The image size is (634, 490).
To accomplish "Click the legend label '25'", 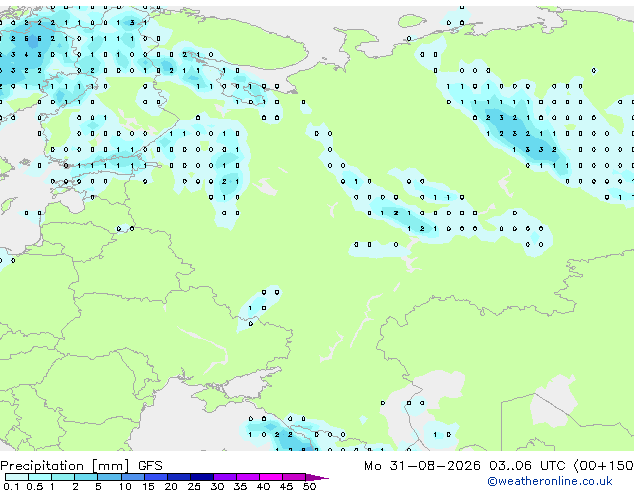I will [194, 486].
